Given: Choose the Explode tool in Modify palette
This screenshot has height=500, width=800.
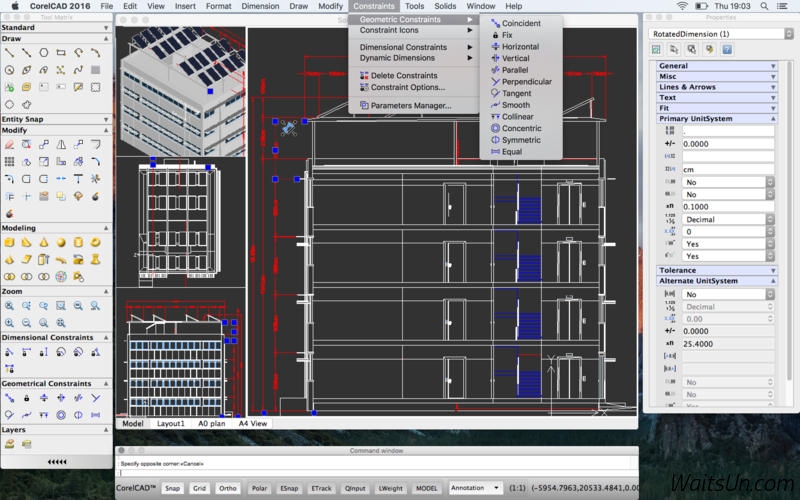Looking at the screenshot, I should click(95, 196).
